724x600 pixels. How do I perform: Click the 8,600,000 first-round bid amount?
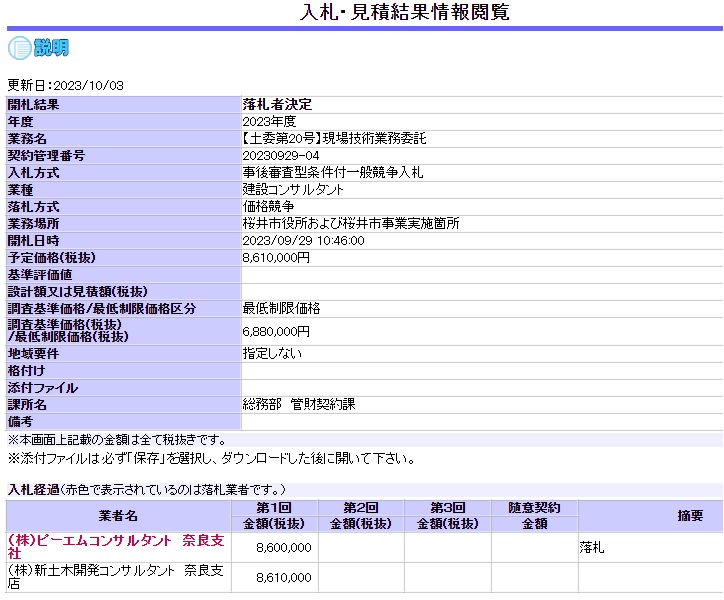click(x=284, y=547)
